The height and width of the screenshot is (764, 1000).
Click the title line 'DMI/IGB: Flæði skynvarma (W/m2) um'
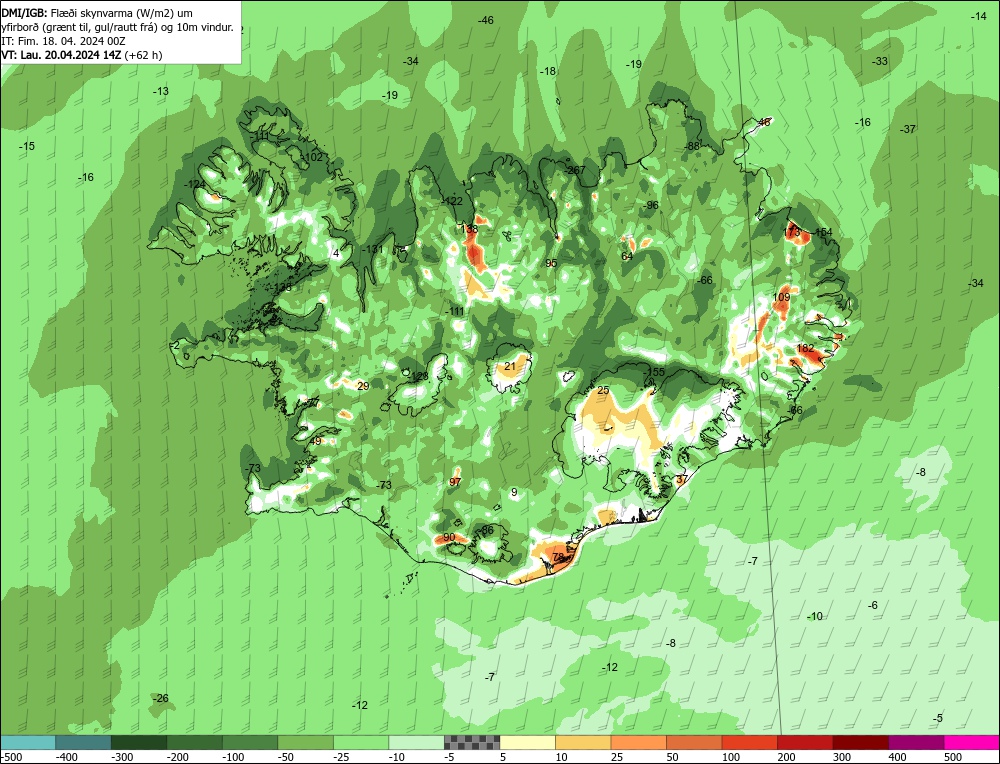97,13
